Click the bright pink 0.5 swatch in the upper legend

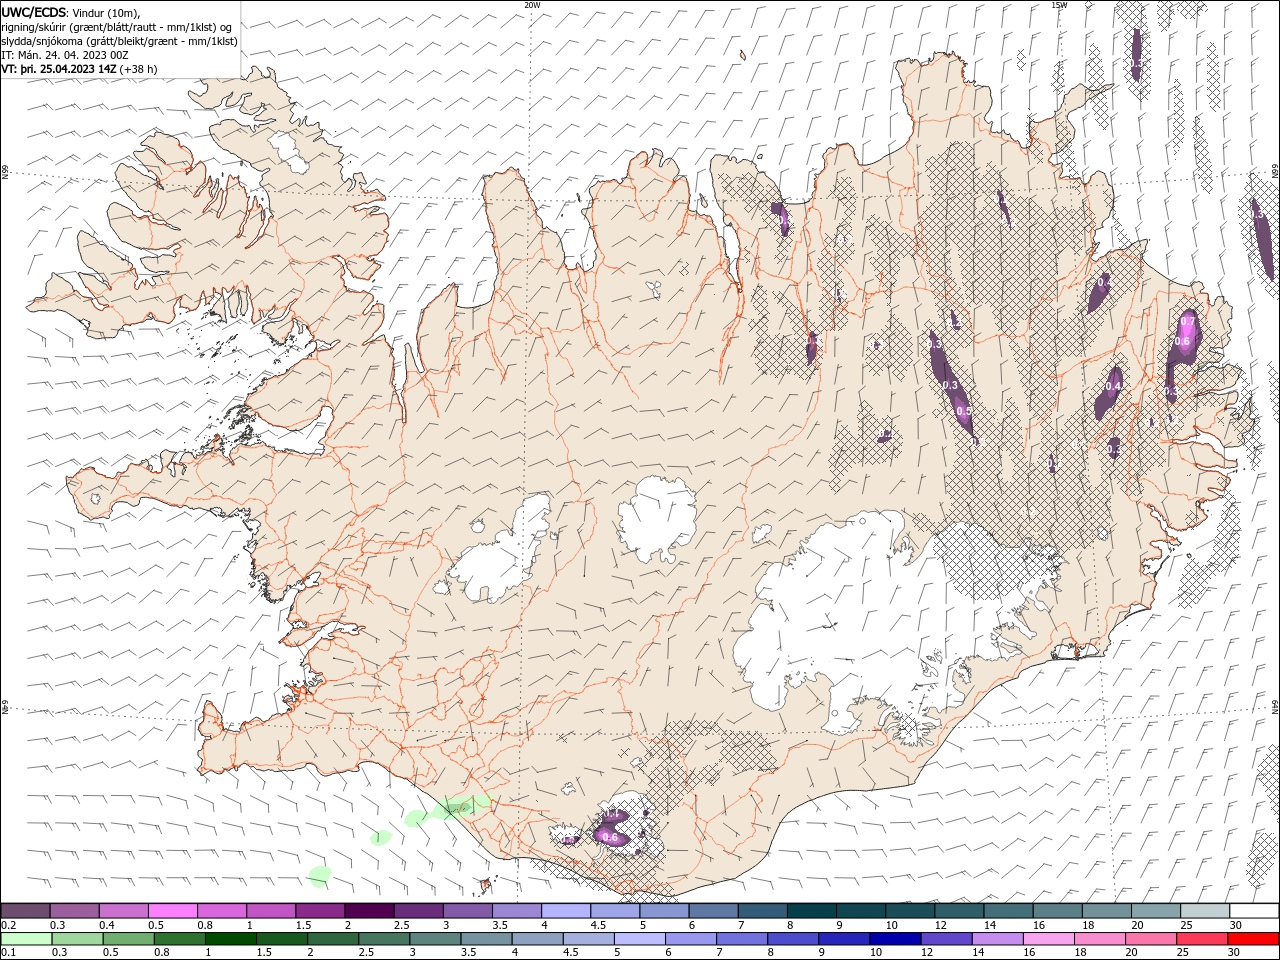(172, 911)
